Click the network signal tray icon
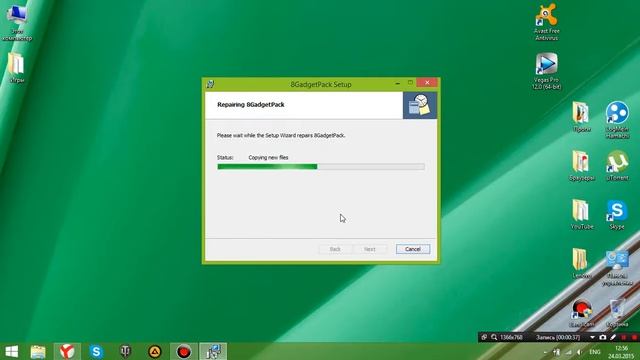This screenshot has width=640, height=360. pyautogui.click(x=568, y=352)
